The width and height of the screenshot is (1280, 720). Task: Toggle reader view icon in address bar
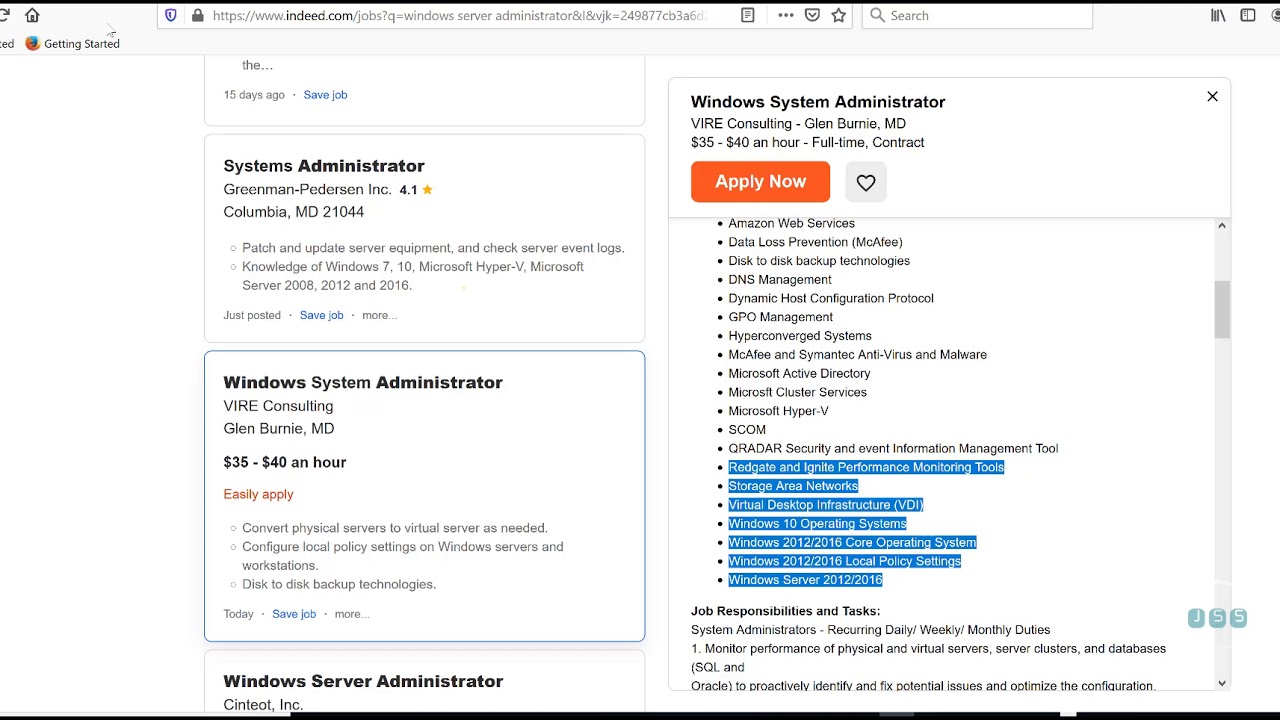(747, 15)
